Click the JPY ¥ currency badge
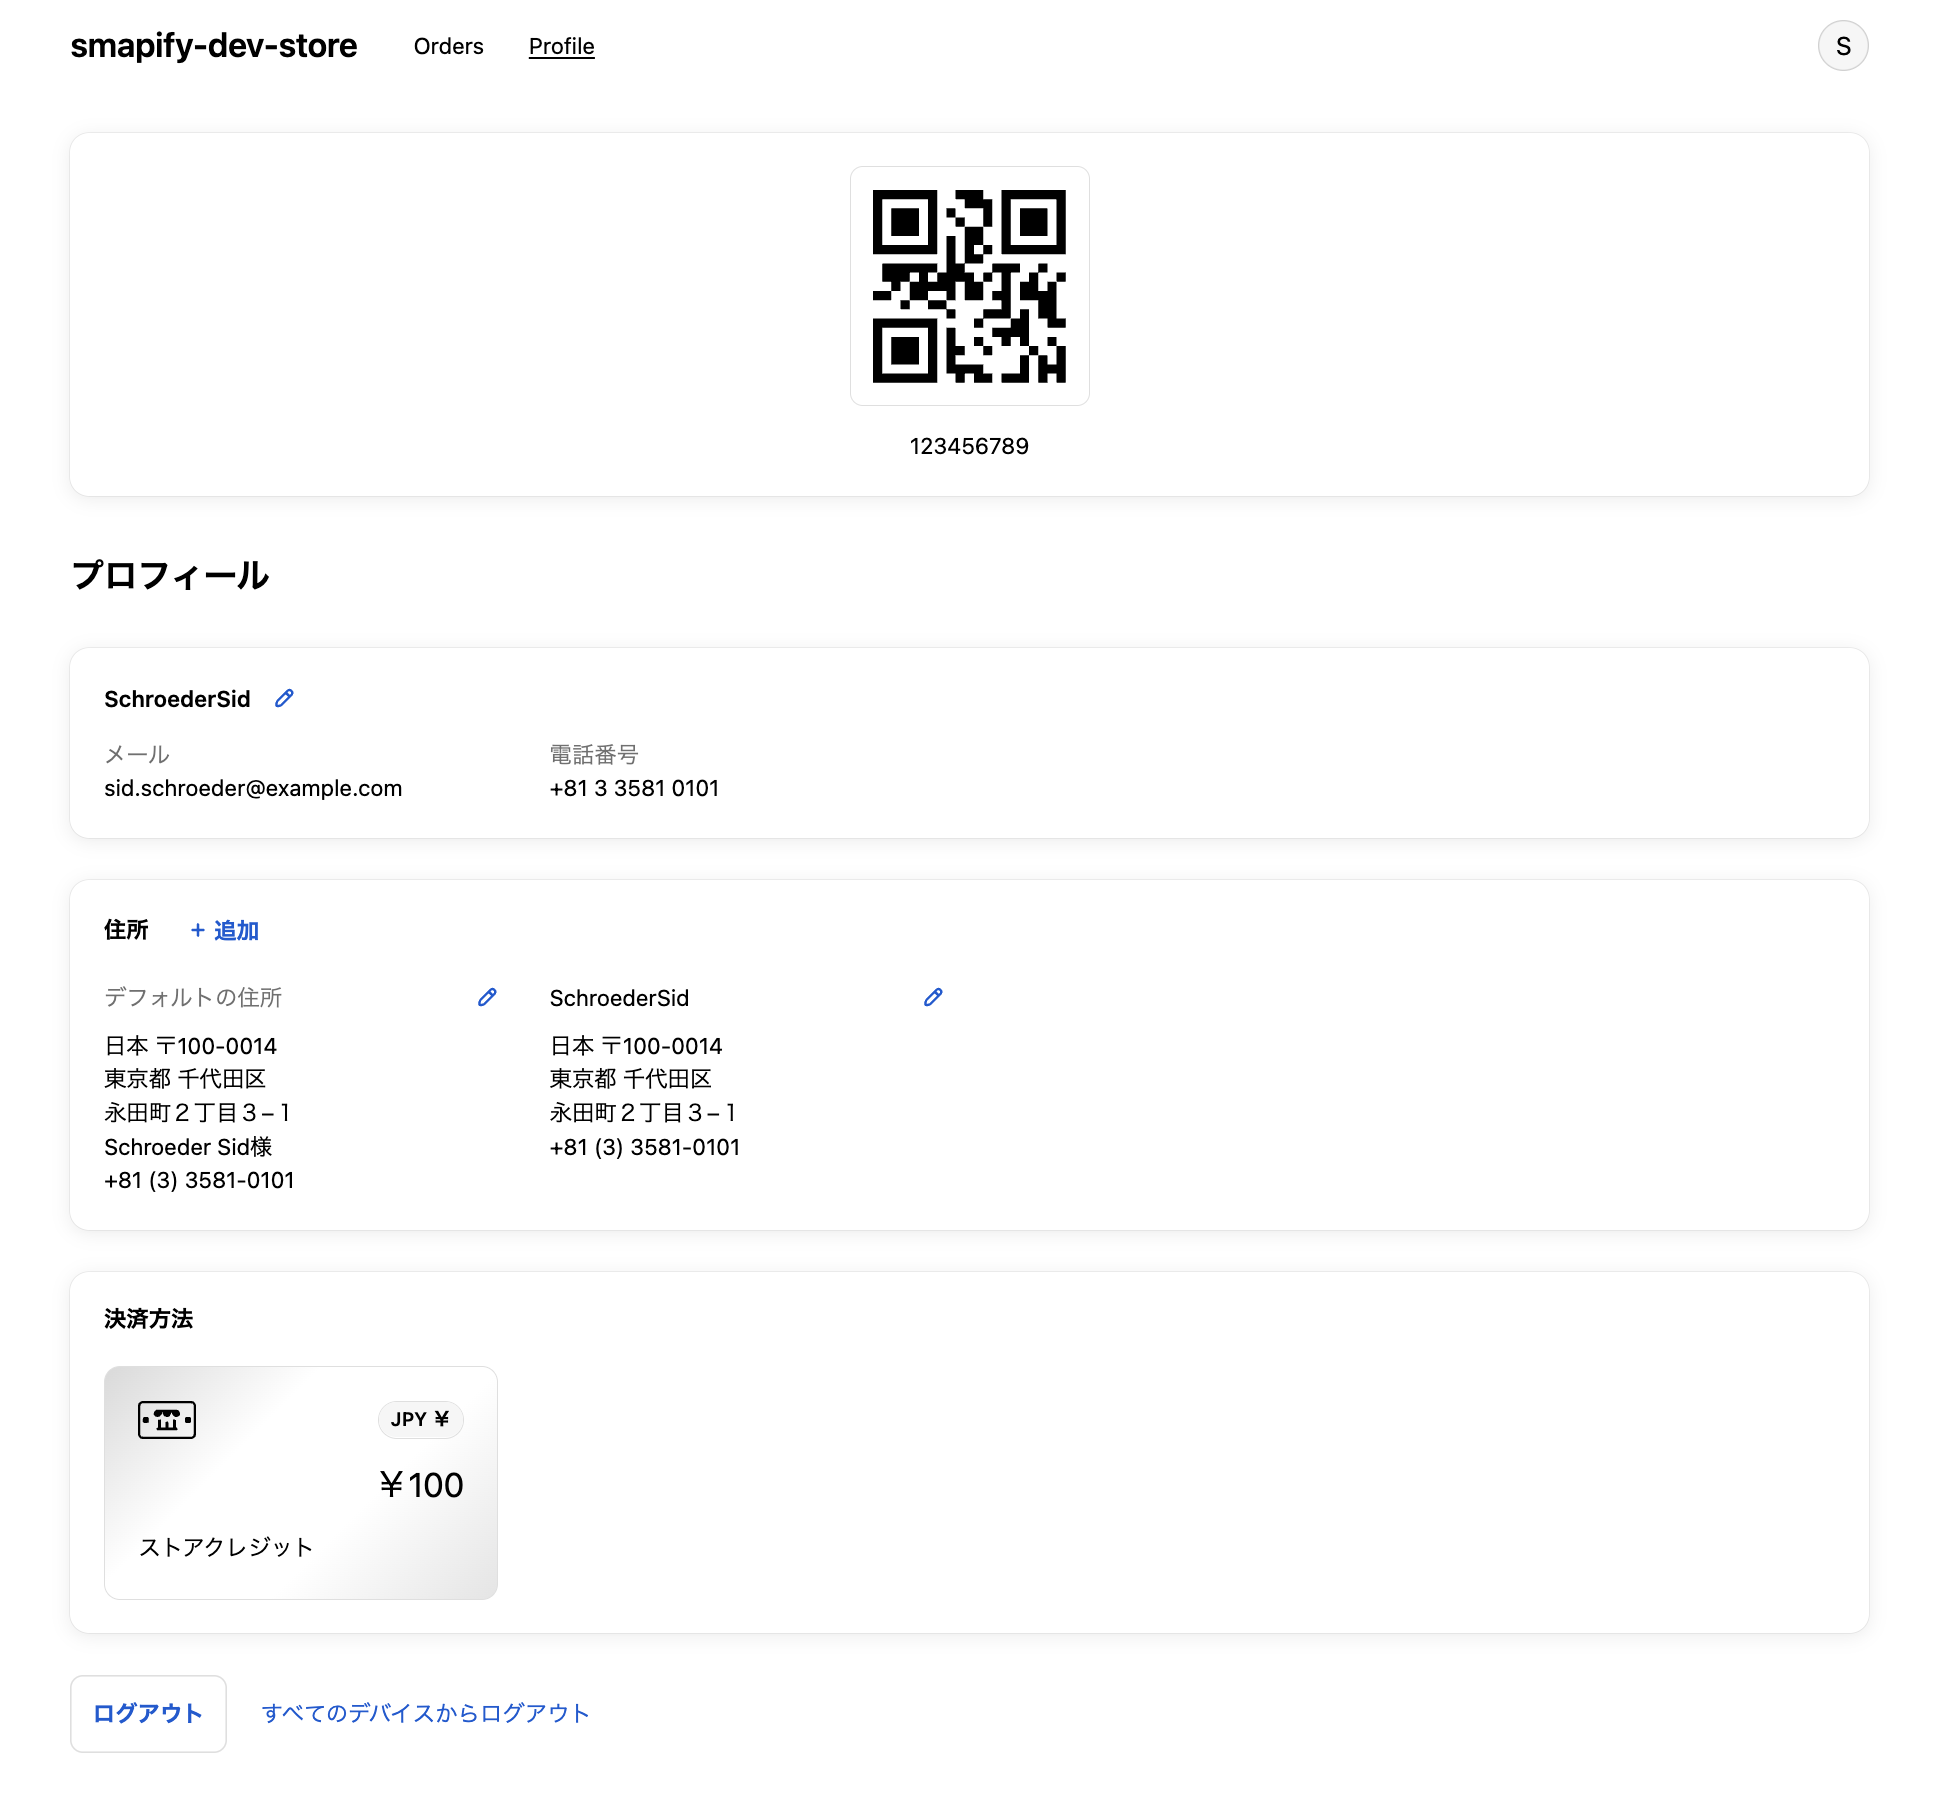Viewport: 1956px width, 1814px height. tap(421, 1419)
